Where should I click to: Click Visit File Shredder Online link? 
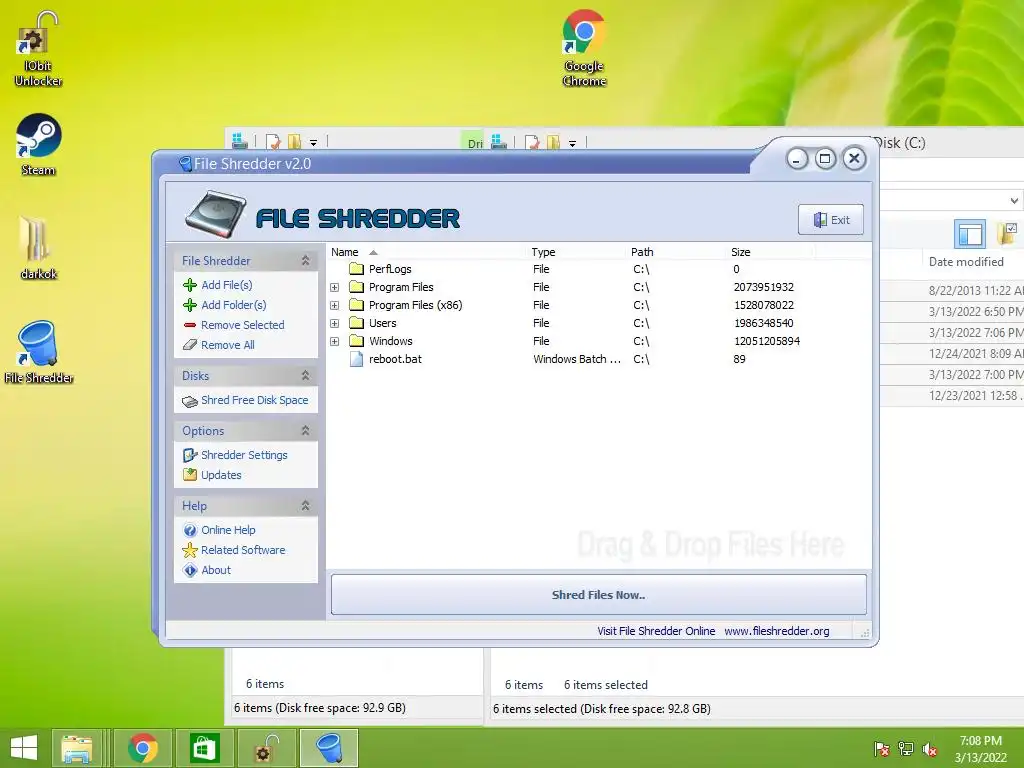point(656,632)
